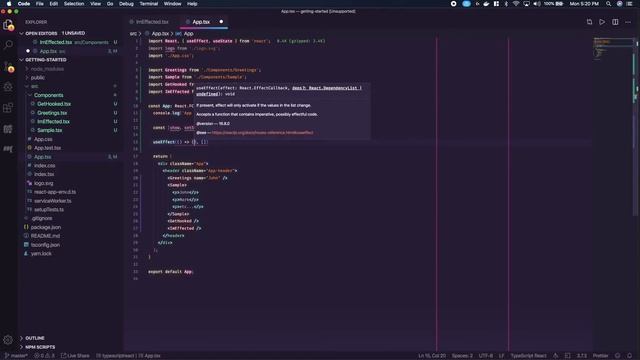Click TypeScript React language mode

point(528,356)
